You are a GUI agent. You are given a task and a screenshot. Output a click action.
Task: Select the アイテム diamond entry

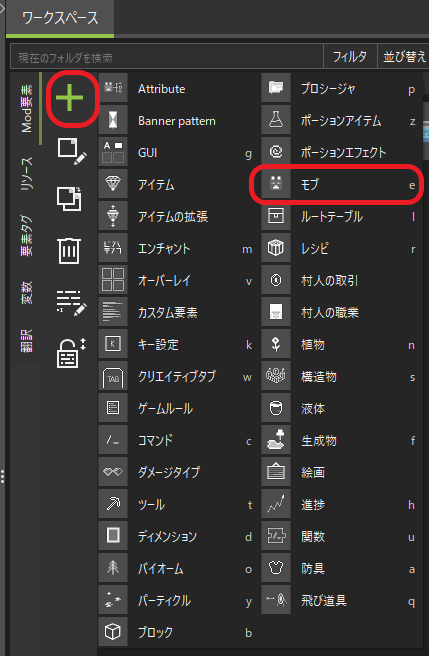177,184
